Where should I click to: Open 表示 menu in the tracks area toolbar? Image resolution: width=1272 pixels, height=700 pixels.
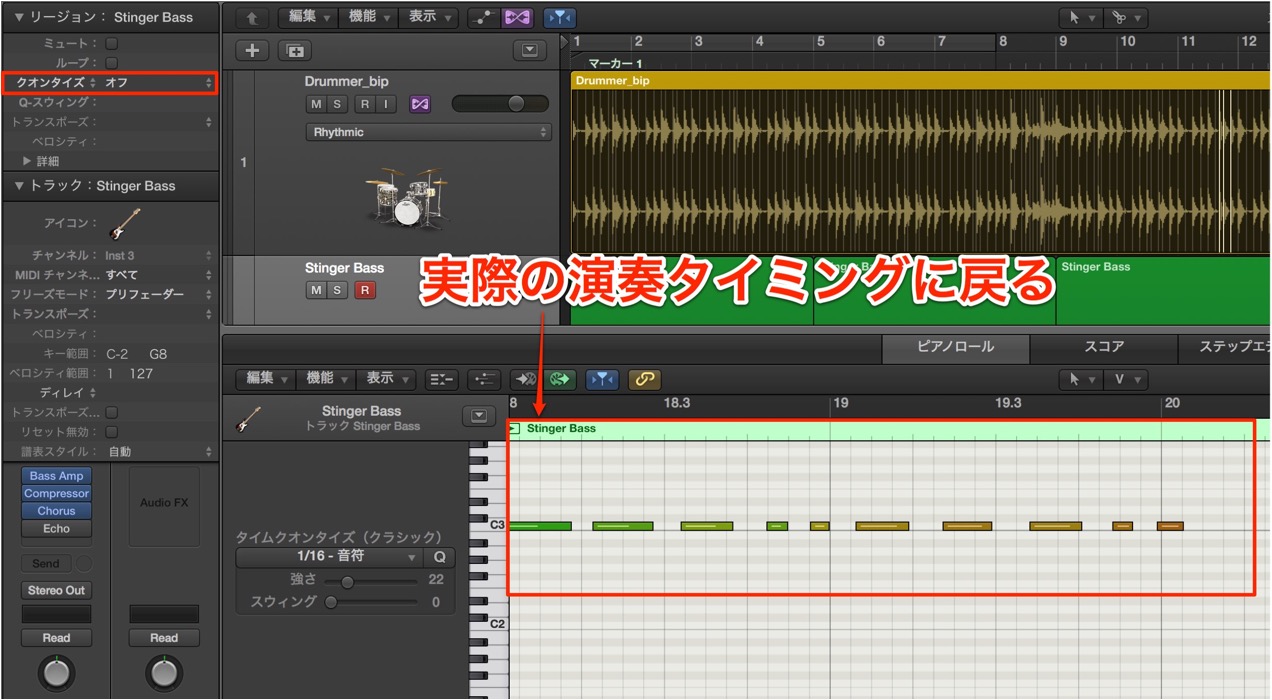[x=429, y=17]
